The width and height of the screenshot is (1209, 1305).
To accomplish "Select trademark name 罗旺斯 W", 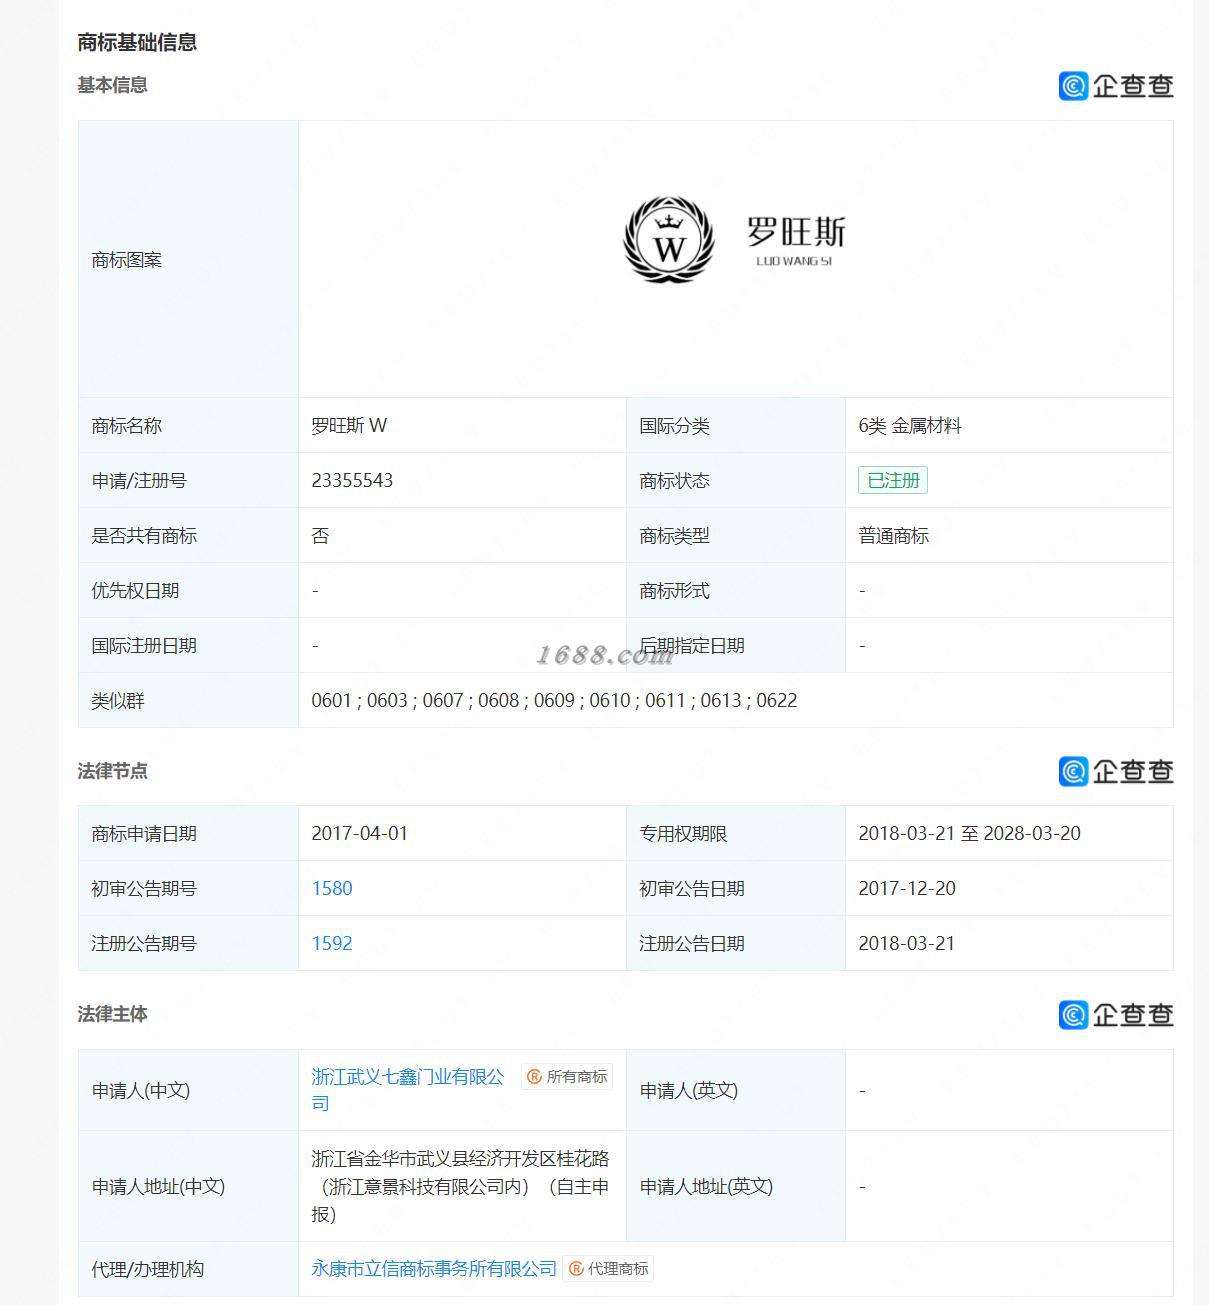I will [x=349, y=425].
